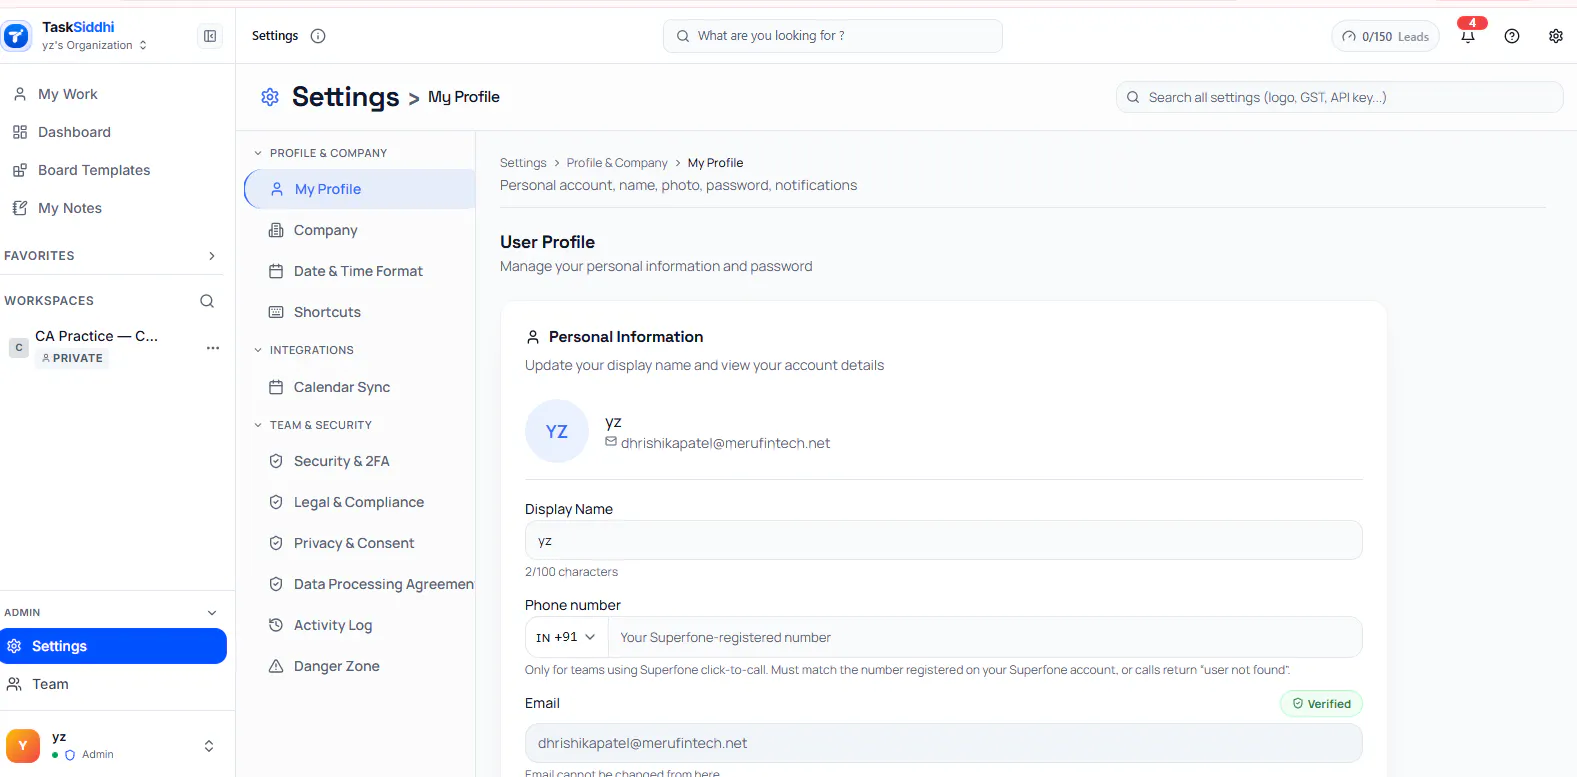The width and height of the screenshot is (1577, 777).
Task: Open yz's Organization switcher
Action: point(95,45)
